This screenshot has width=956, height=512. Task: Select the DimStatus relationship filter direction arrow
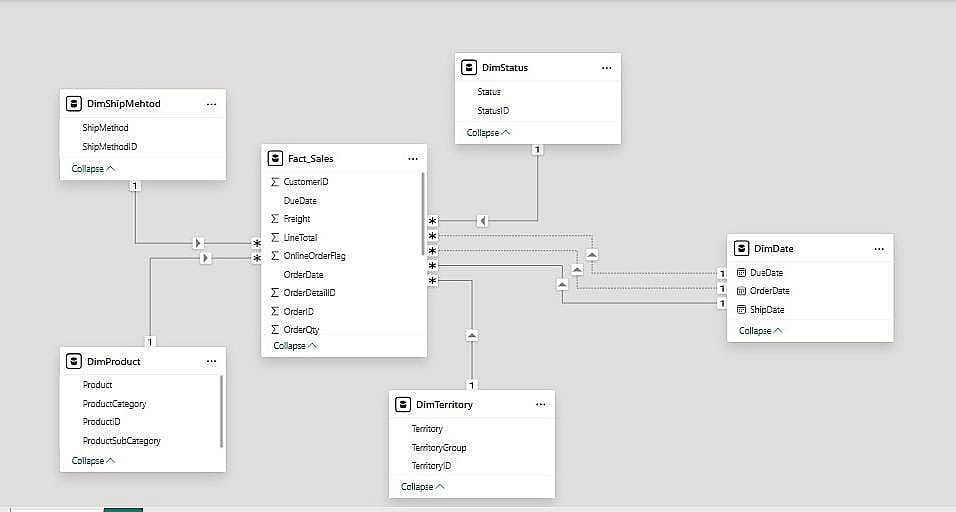482,220
